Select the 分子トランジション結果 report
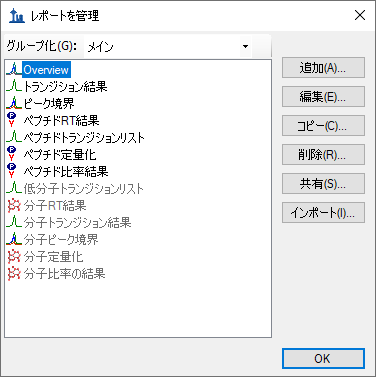This screenshot has height=377, width=376. coord(77,222)
